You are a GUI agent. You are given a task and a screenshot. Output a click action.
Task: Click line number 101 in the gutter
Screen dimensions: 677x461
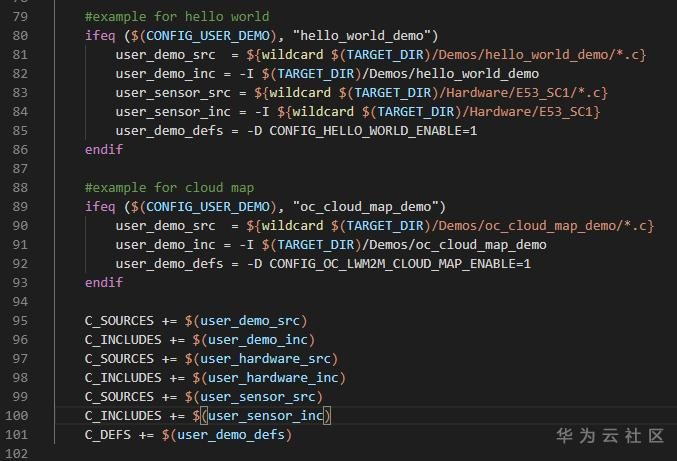click(x=17, y=434)
